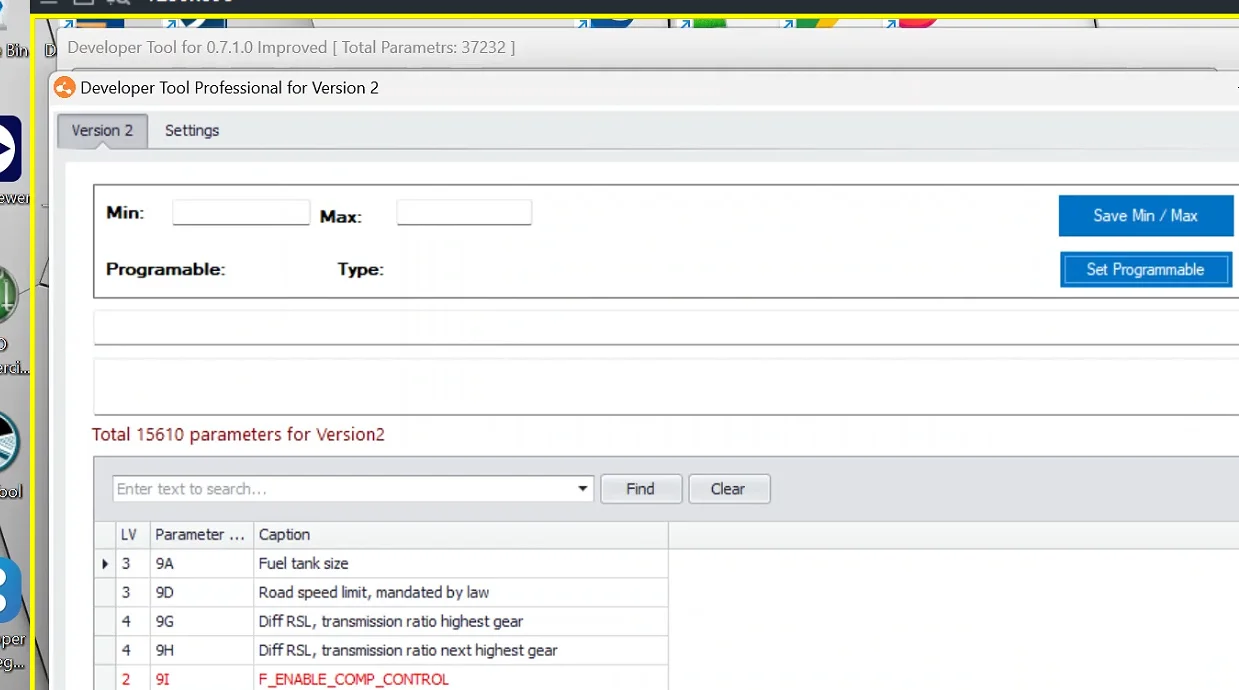Click into the parameter search text box
The image size is (1239, 690).
point(343,489)
